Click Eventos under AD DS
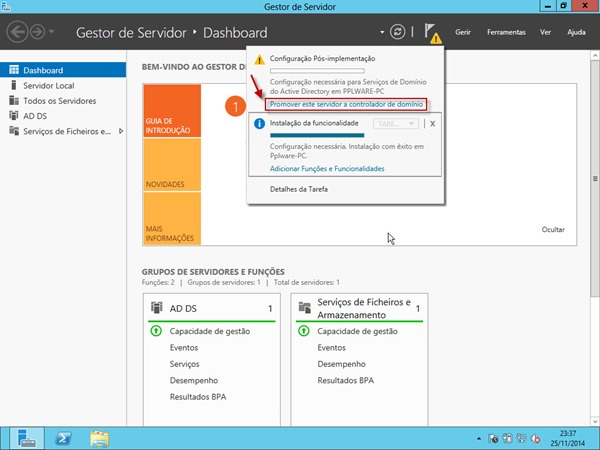600x450 pixels. coord(184,347)
